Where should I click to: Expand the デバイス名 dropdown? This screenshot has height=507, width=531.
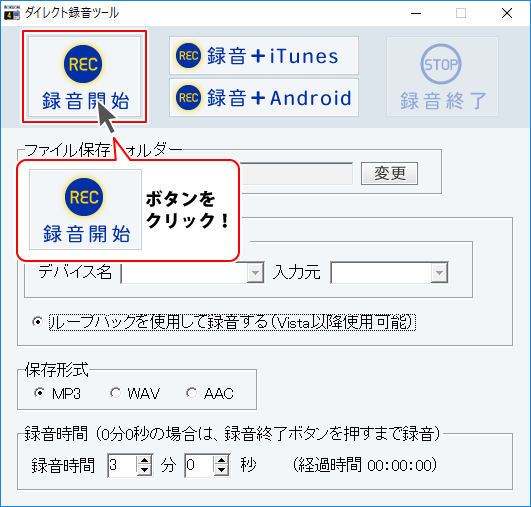coord(255,272)
